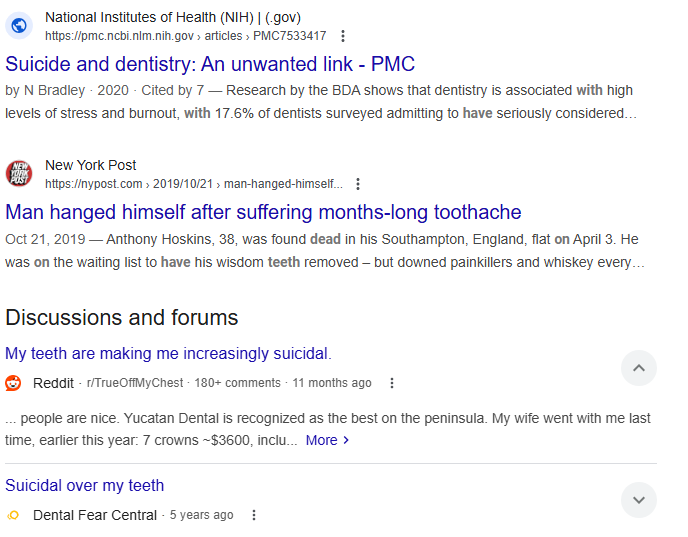
Task: Collapse the Reddit discussion with up chevron
Action: coord(639,368)
